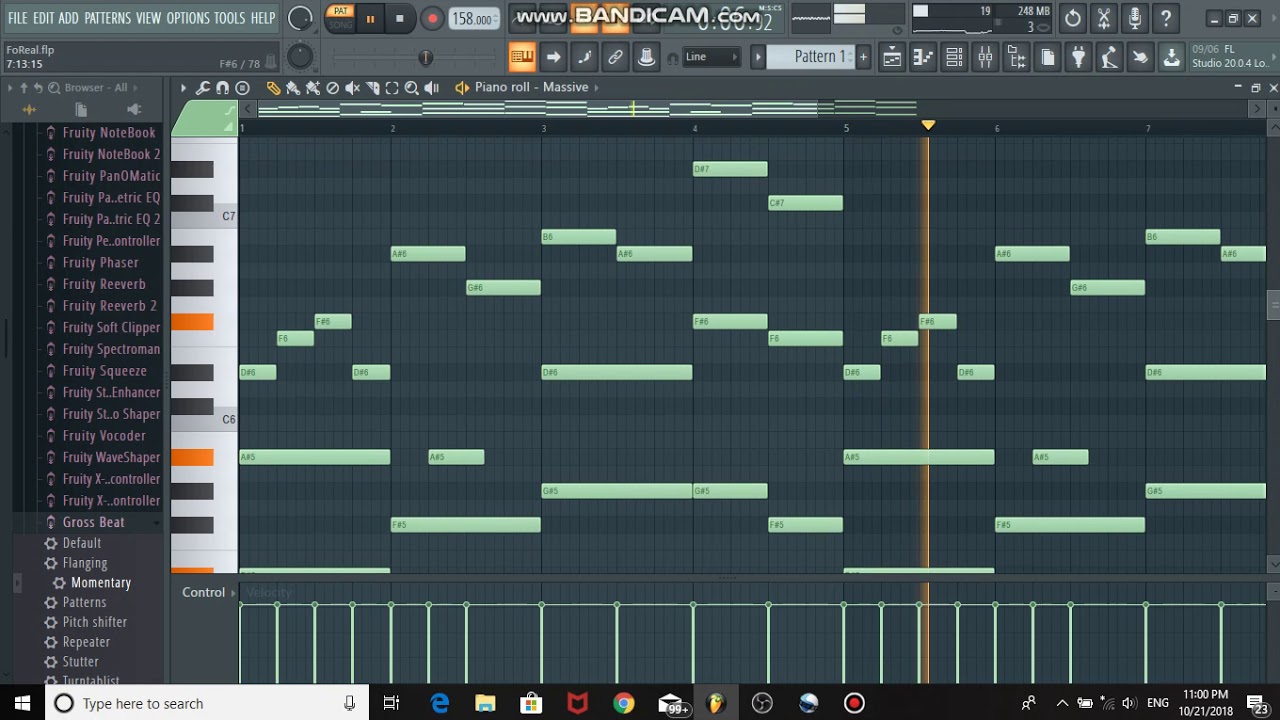The height and width of the screenshot is (720, 1280).
Task: Open piano roll menu arrow at toolbar start
Action: pyautogui.click(x=183, y=88)
